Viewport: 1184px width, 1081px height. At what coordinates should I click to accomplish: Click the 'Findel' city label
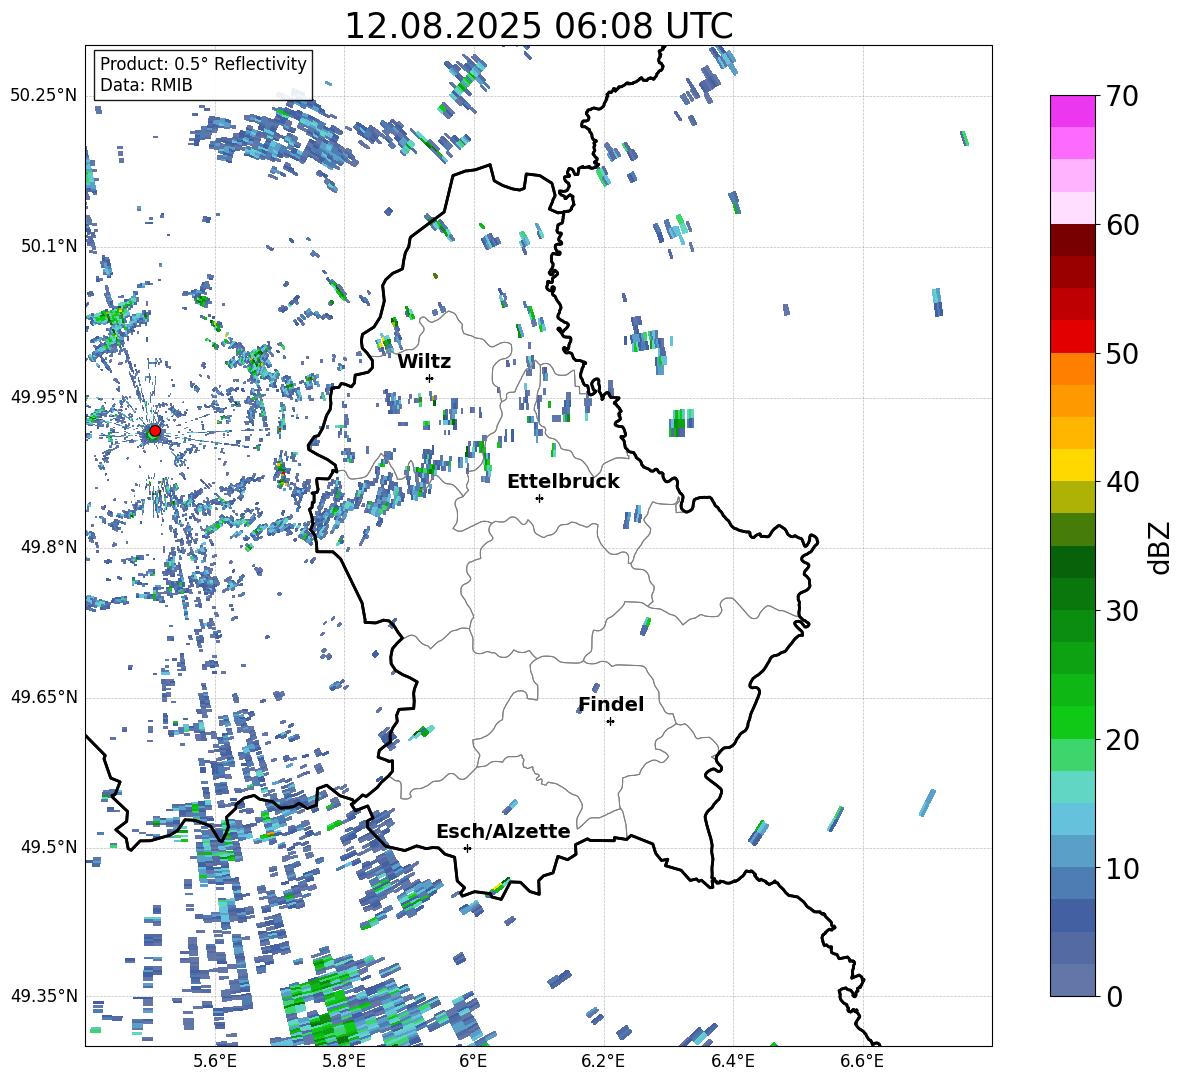[x=611, y=704]
